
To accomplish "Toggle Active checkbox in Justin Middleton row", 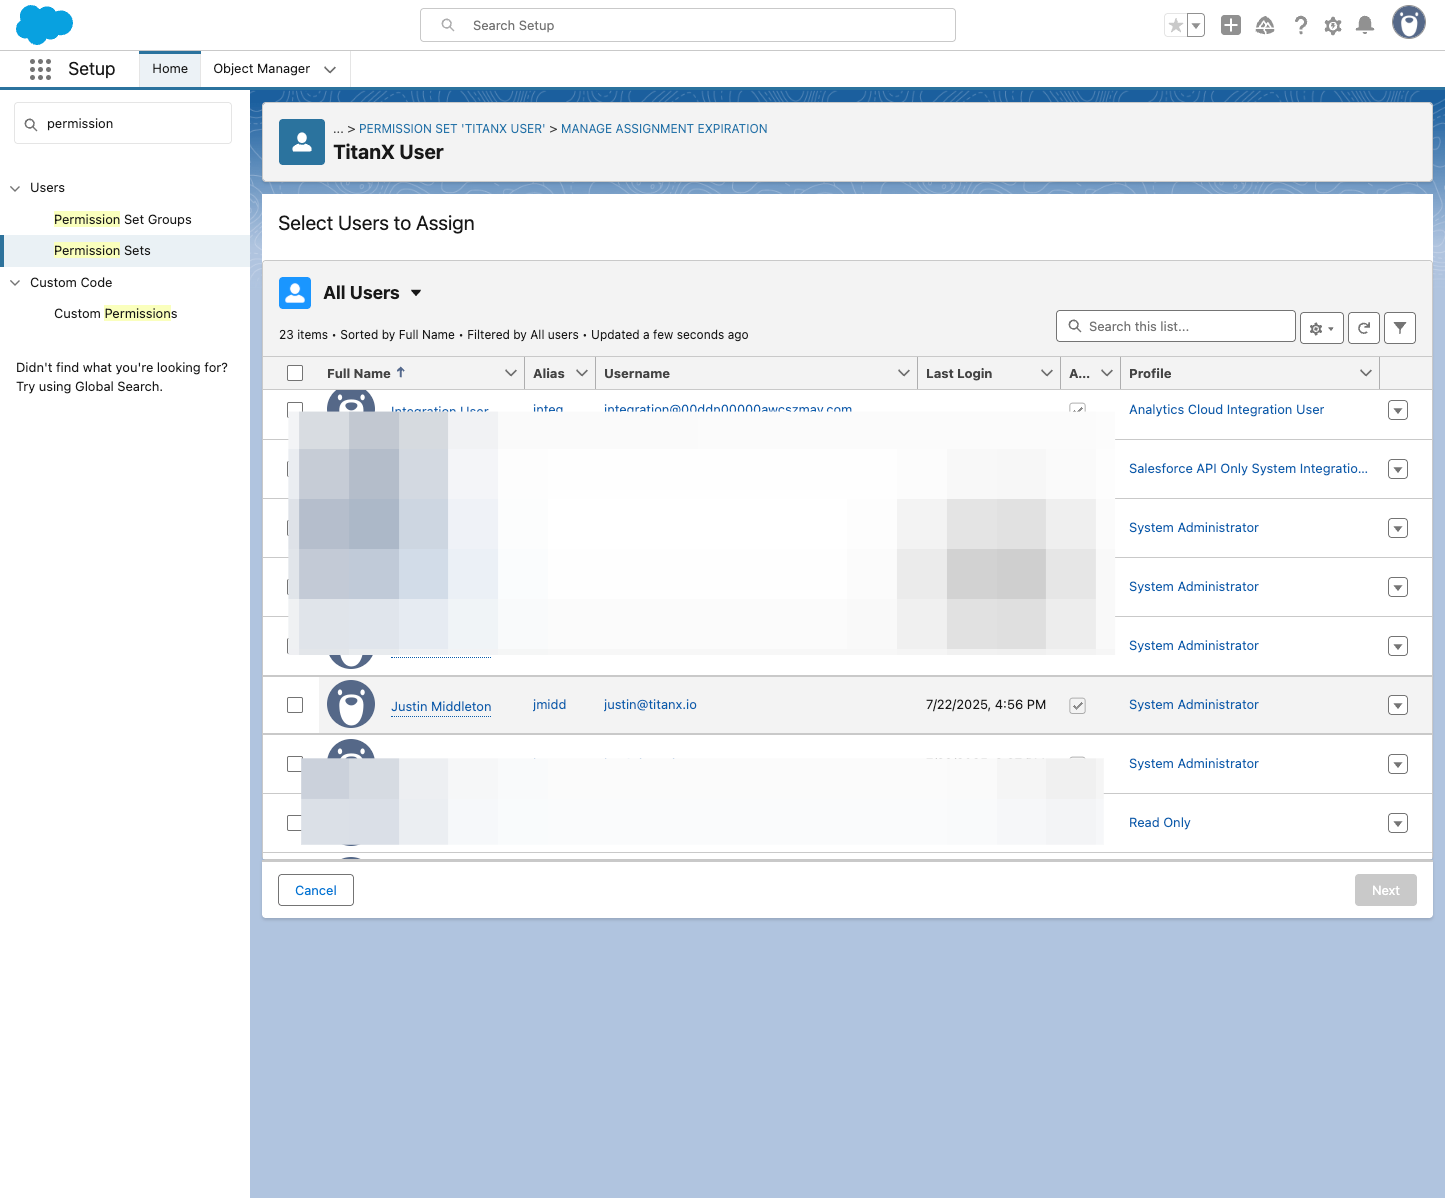I will point(1078,706).
